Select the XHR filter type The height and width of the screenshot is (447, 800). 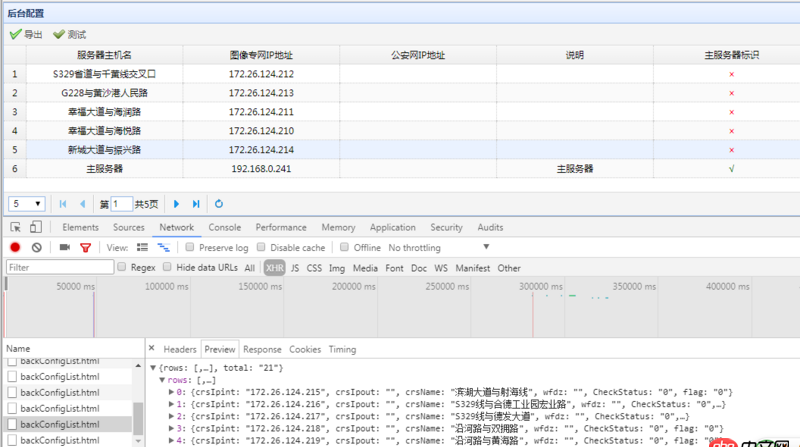pyautogui.click(x=274, y=268)
